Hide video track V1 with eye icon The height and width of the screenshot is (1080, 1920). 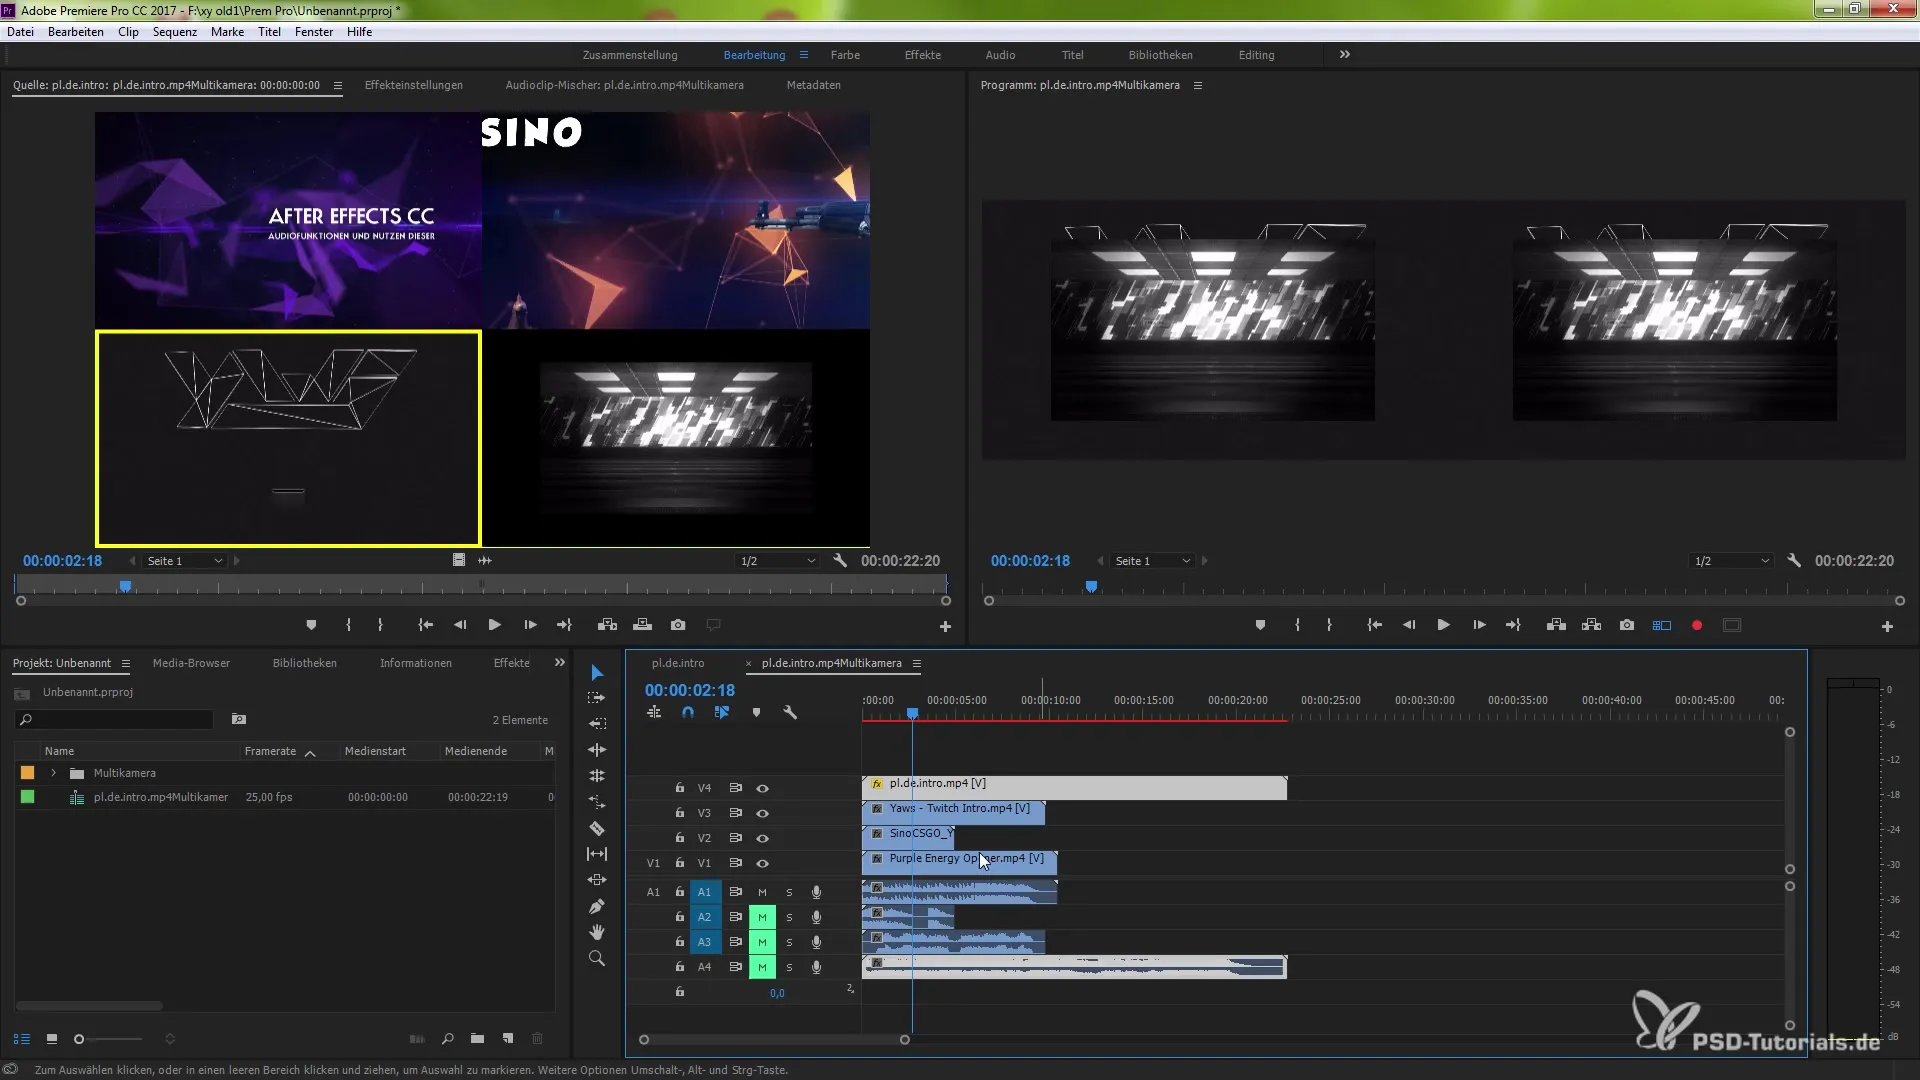(763, 863)
